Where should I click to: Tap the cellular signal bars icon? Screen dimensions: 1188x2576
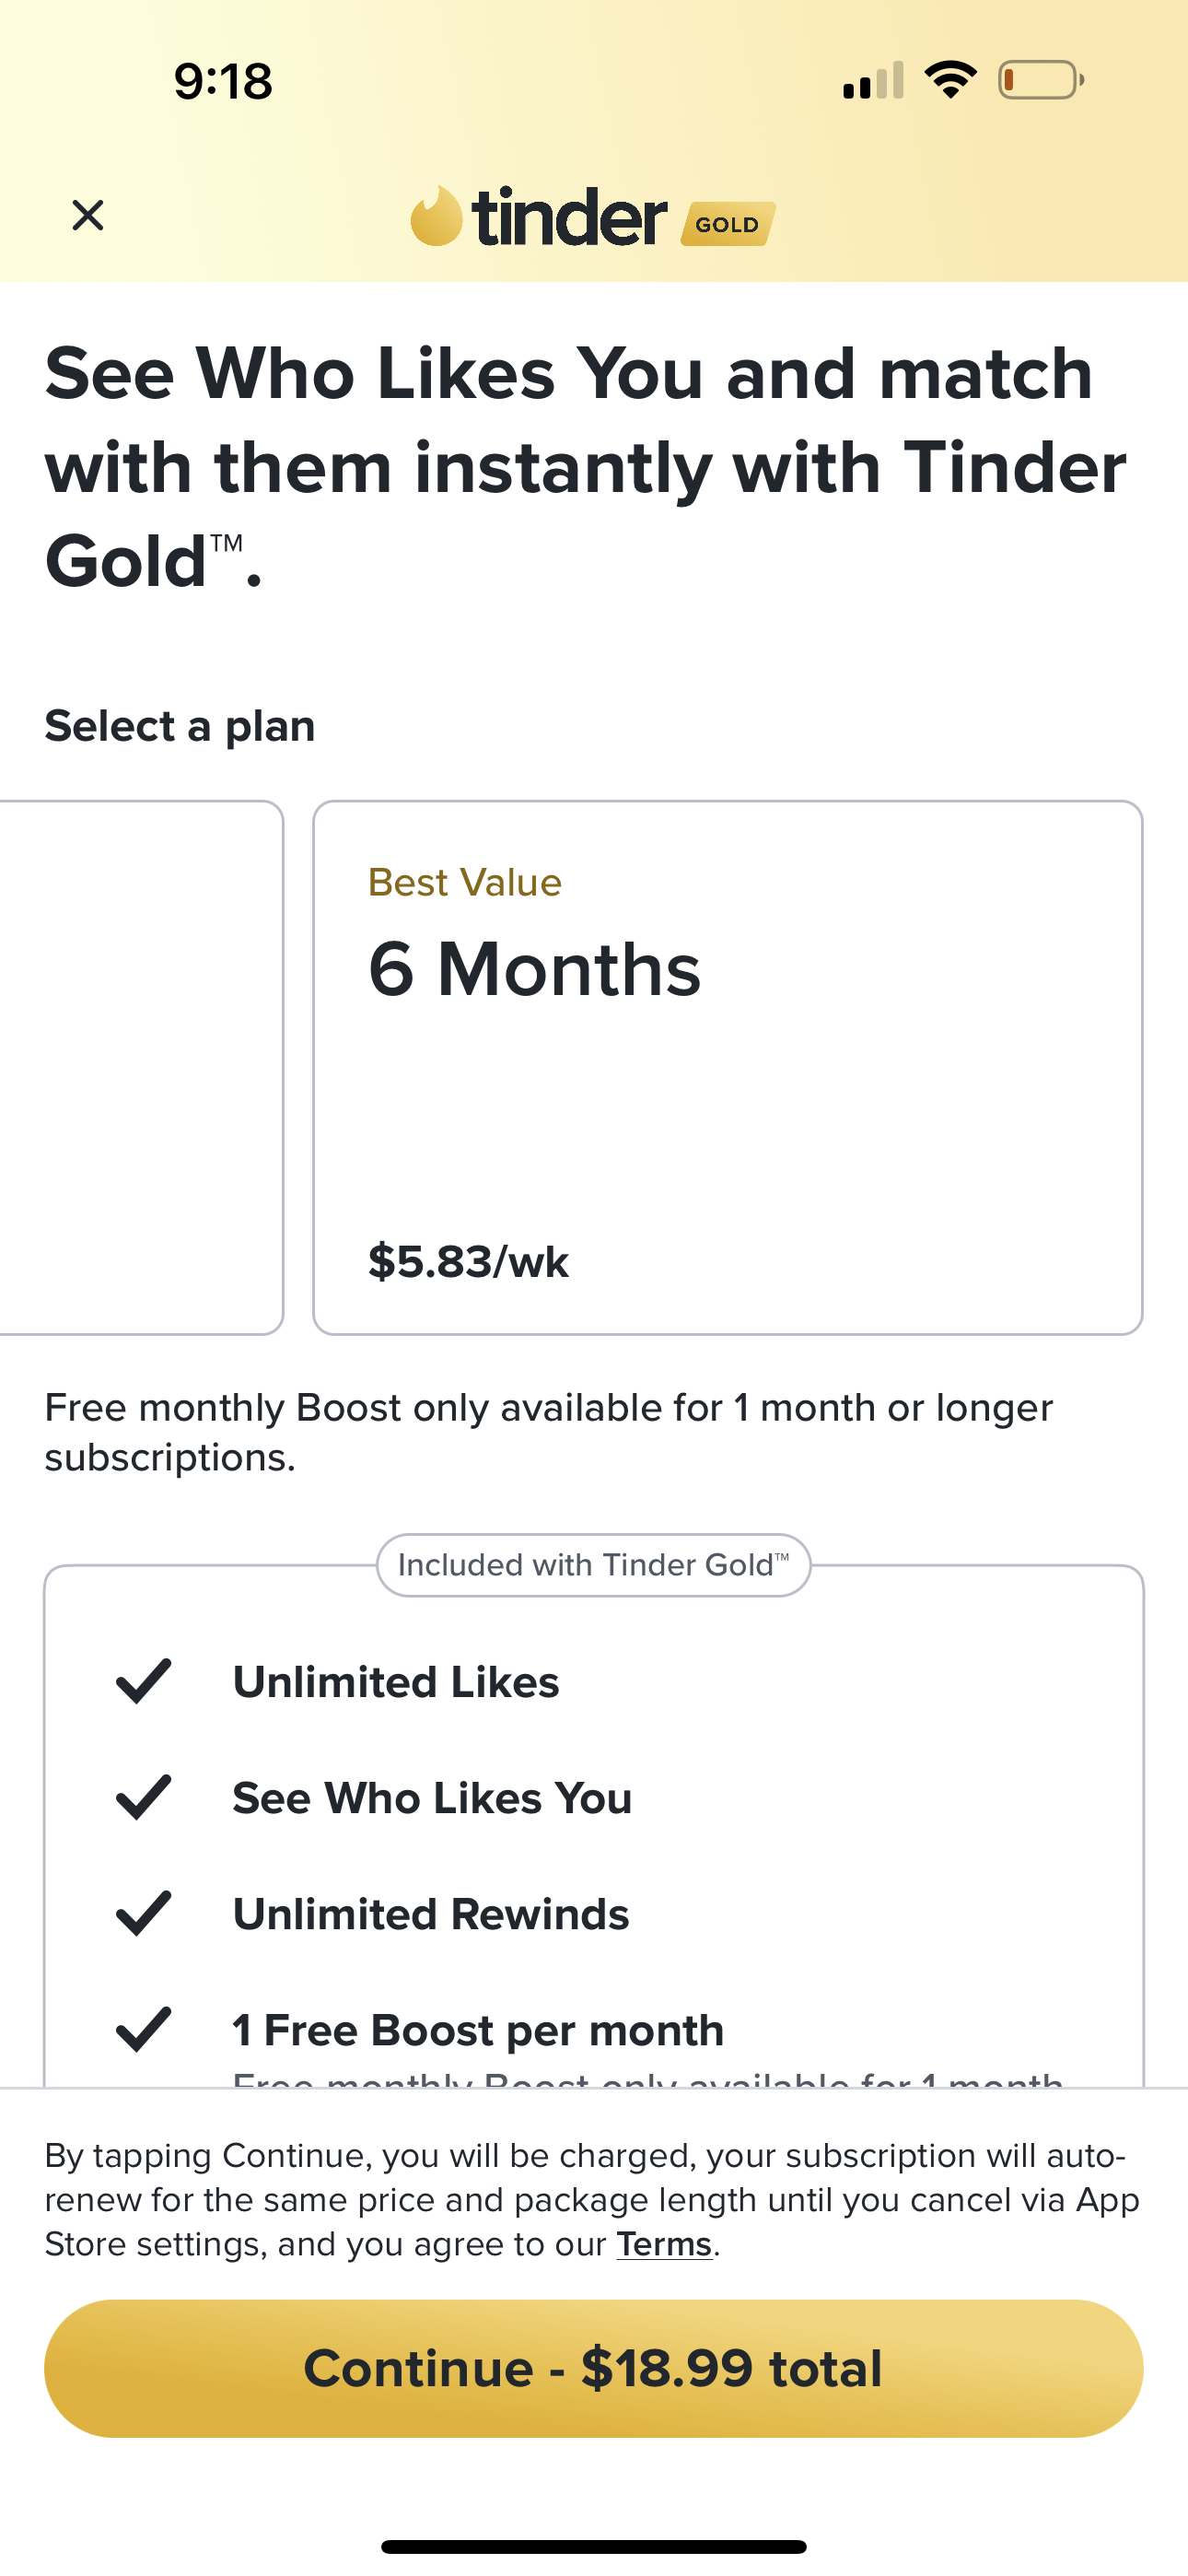873,81
